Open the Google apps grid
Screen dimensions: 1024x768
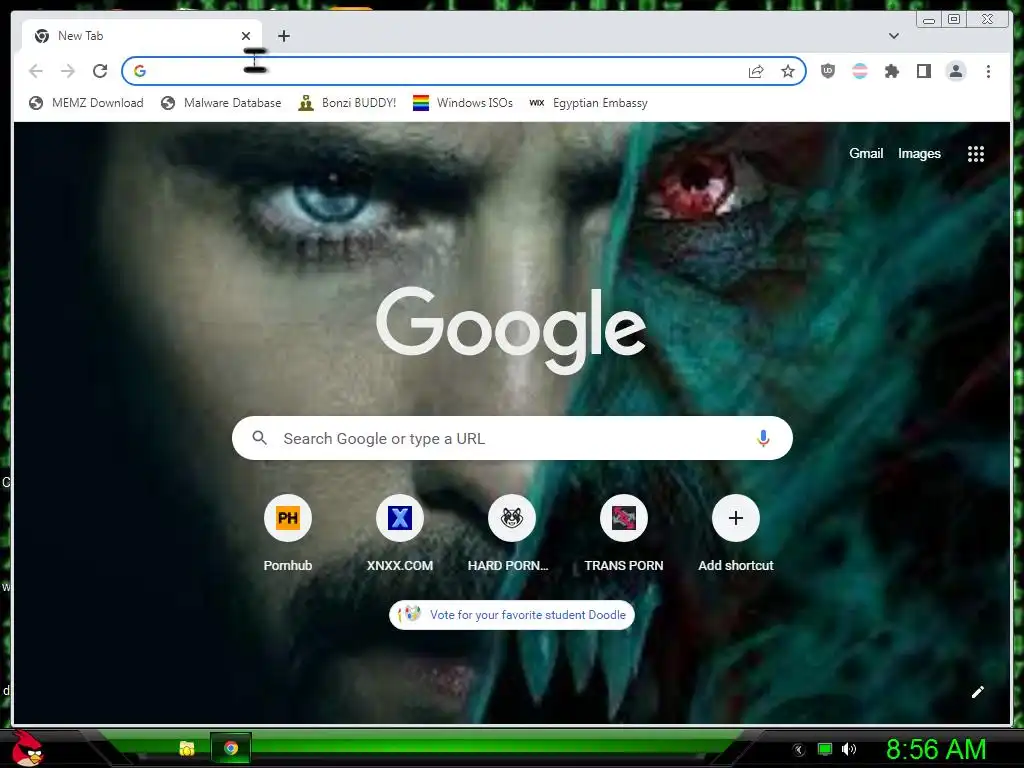976,154
